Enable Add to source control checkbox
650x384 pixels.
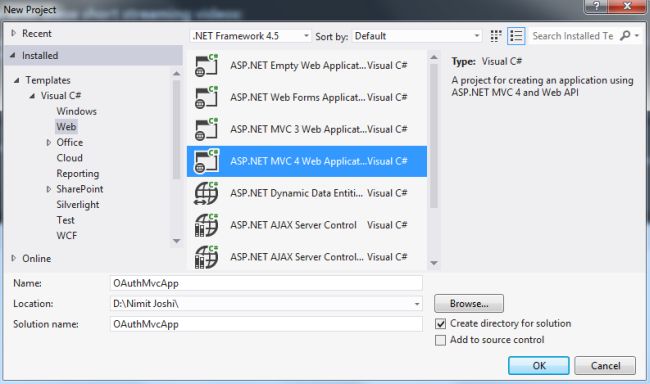pyautogui.click(x=440, y=340)
